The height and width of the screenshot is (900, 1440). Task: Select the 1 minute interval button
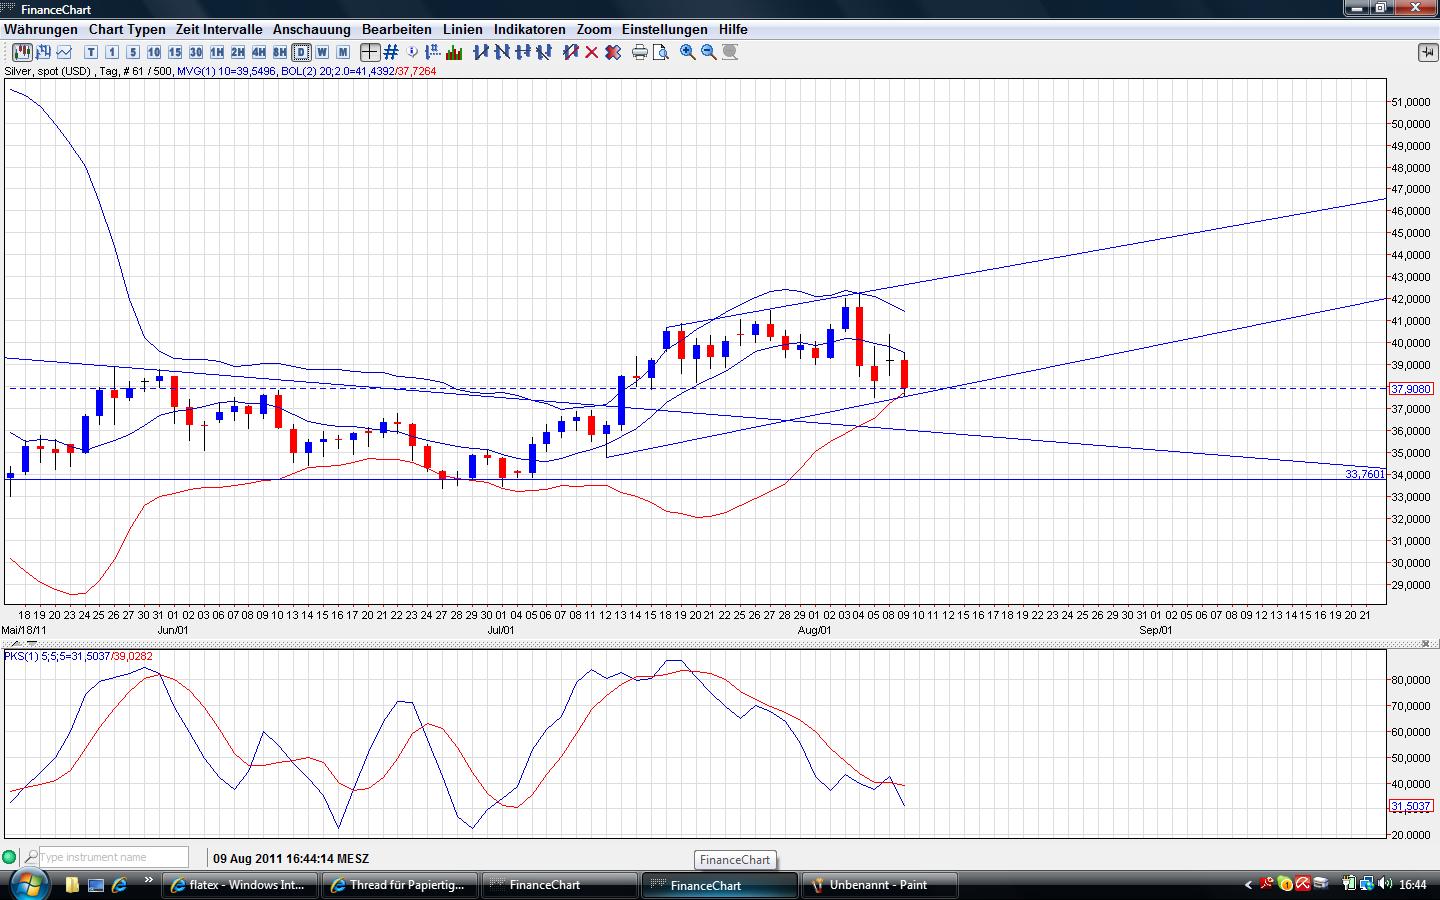[112, 52]
